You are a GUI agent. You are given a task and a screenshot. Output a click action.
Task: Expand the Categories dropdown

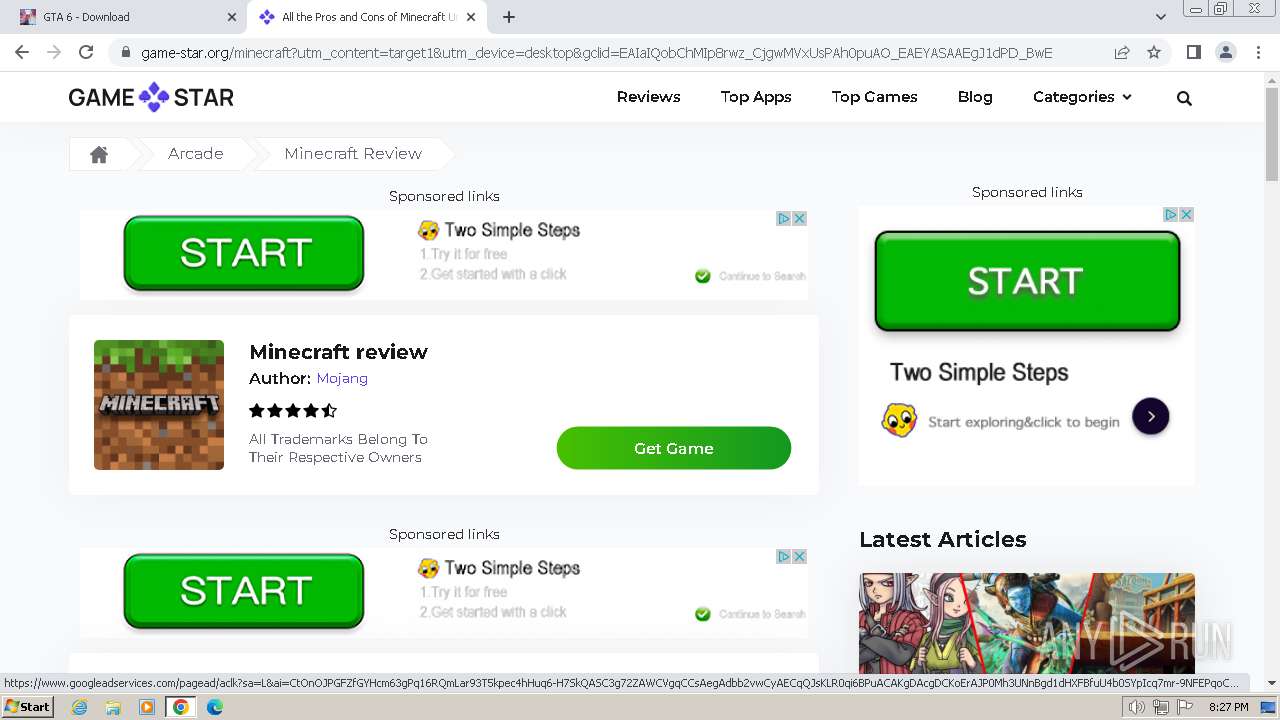(1082, 97)
